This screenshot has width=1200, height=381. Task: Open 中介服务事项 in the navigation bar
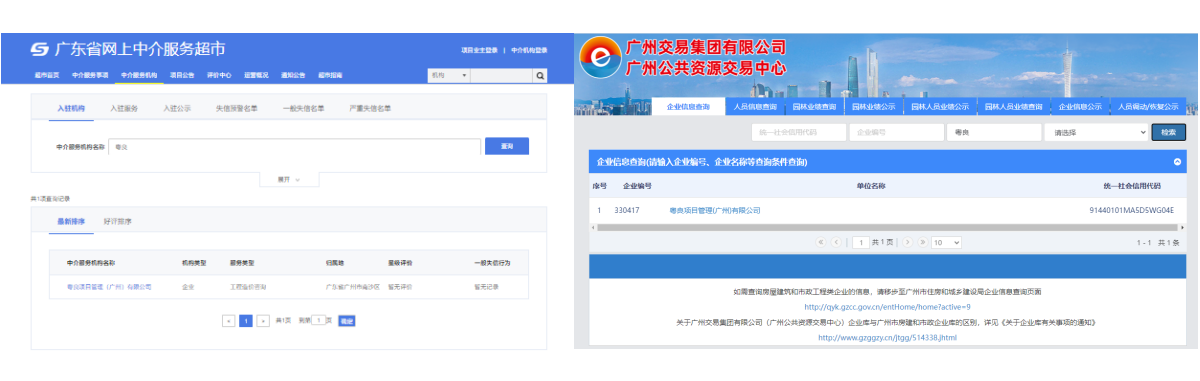(x=89, y=75)
